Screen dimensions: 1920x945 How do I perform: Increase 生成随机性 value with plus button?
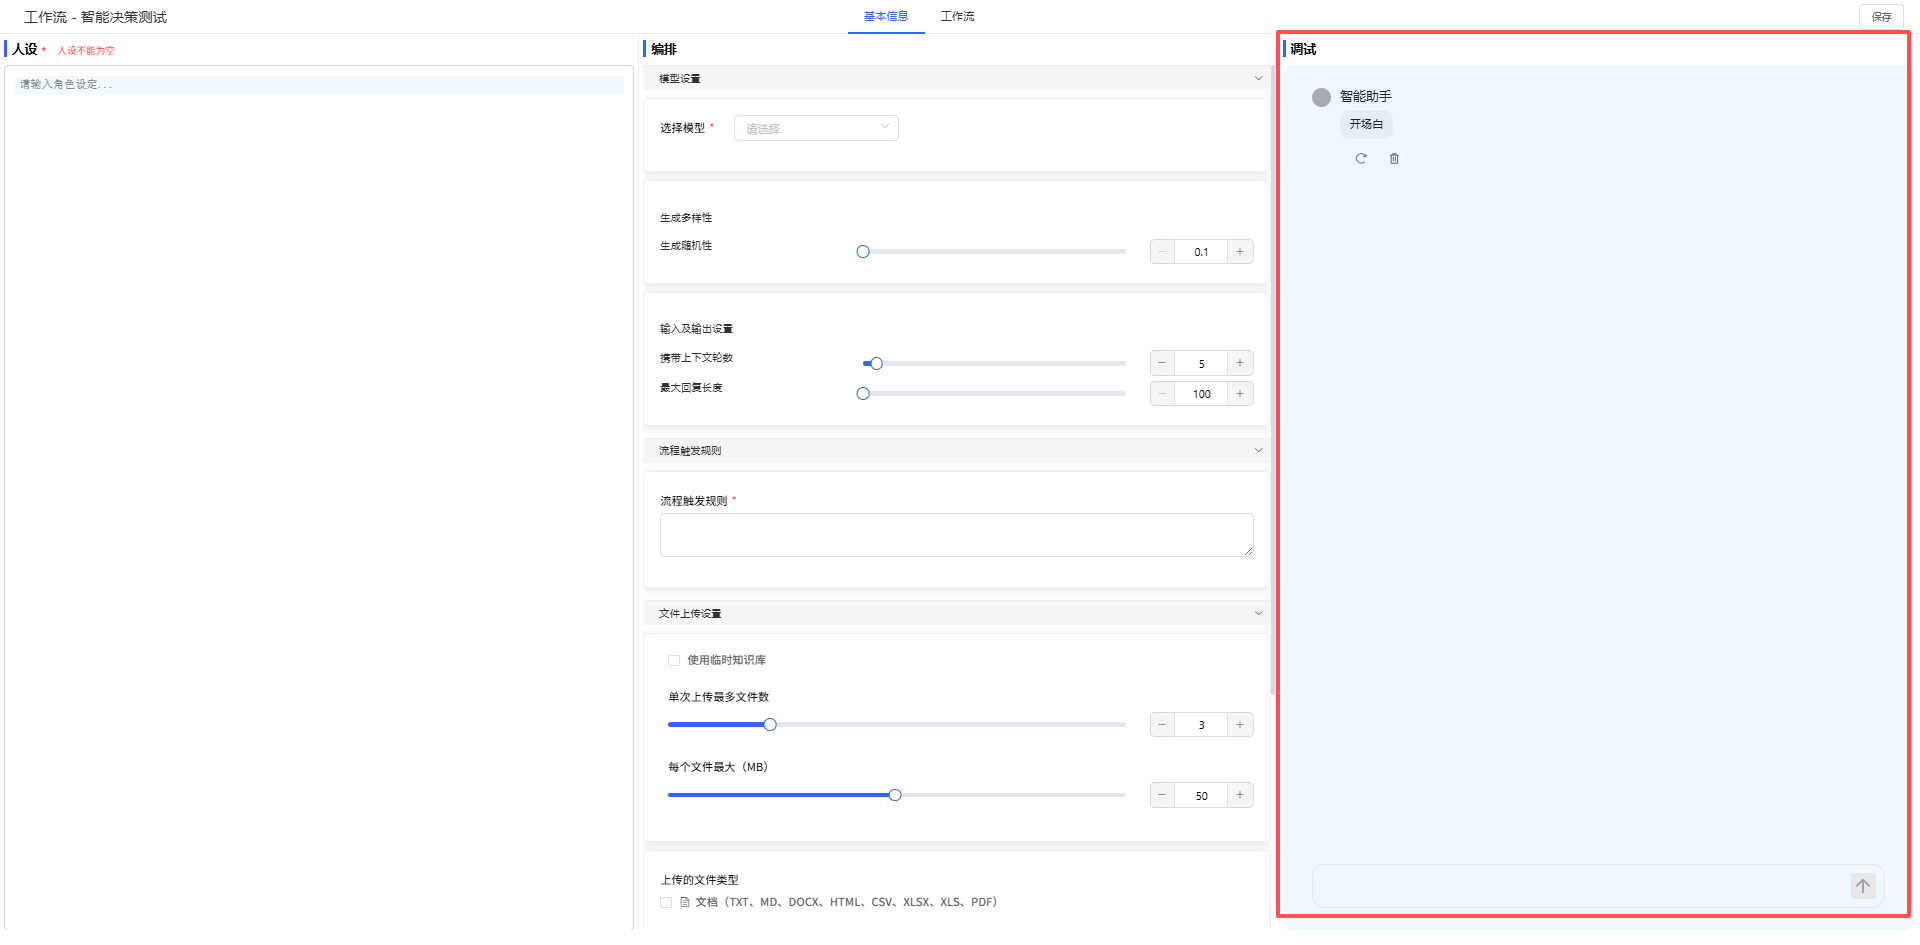(1240, 252)
